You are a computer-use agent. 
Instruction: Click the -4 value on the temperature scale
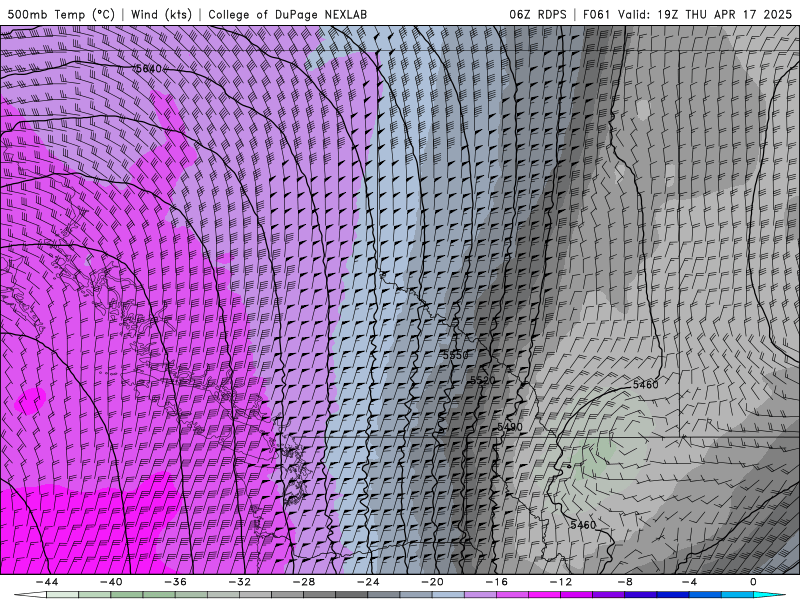point(690,582)
